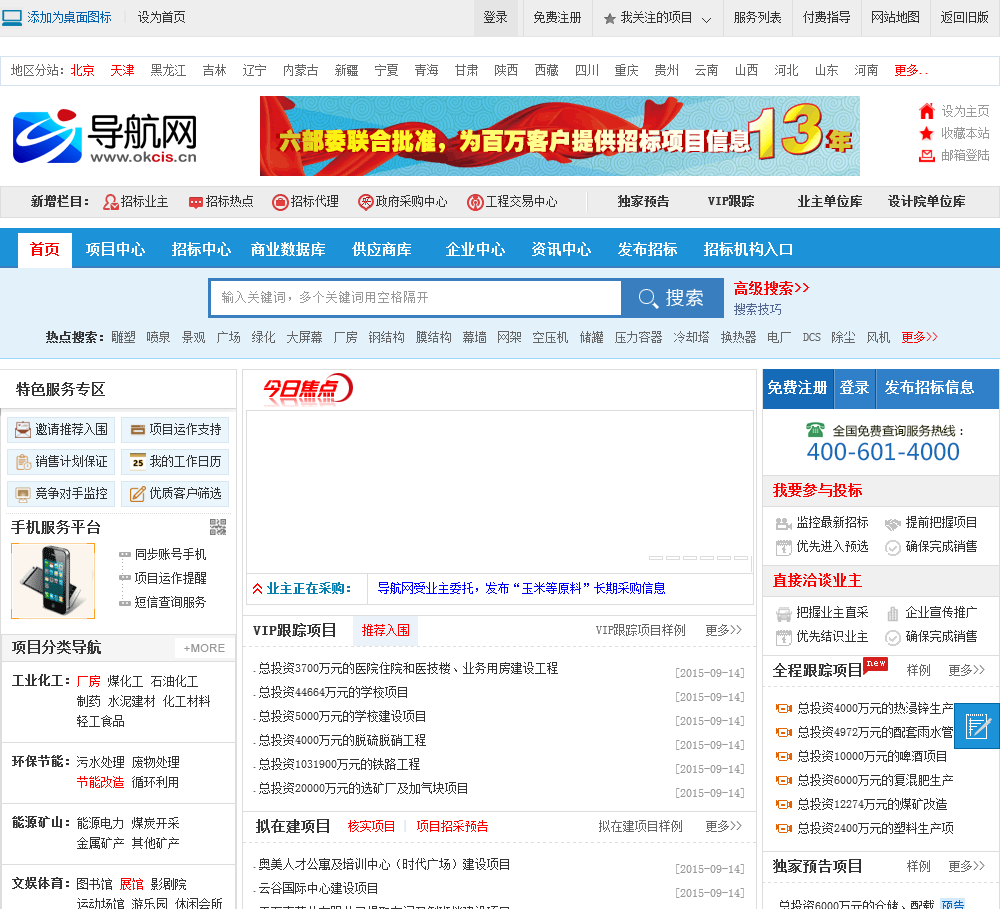Viewport: 1000px width, 909px height.
Task: Open 总投资10000万元的啤酒项目 entry
Action: (x=872, y=756)
